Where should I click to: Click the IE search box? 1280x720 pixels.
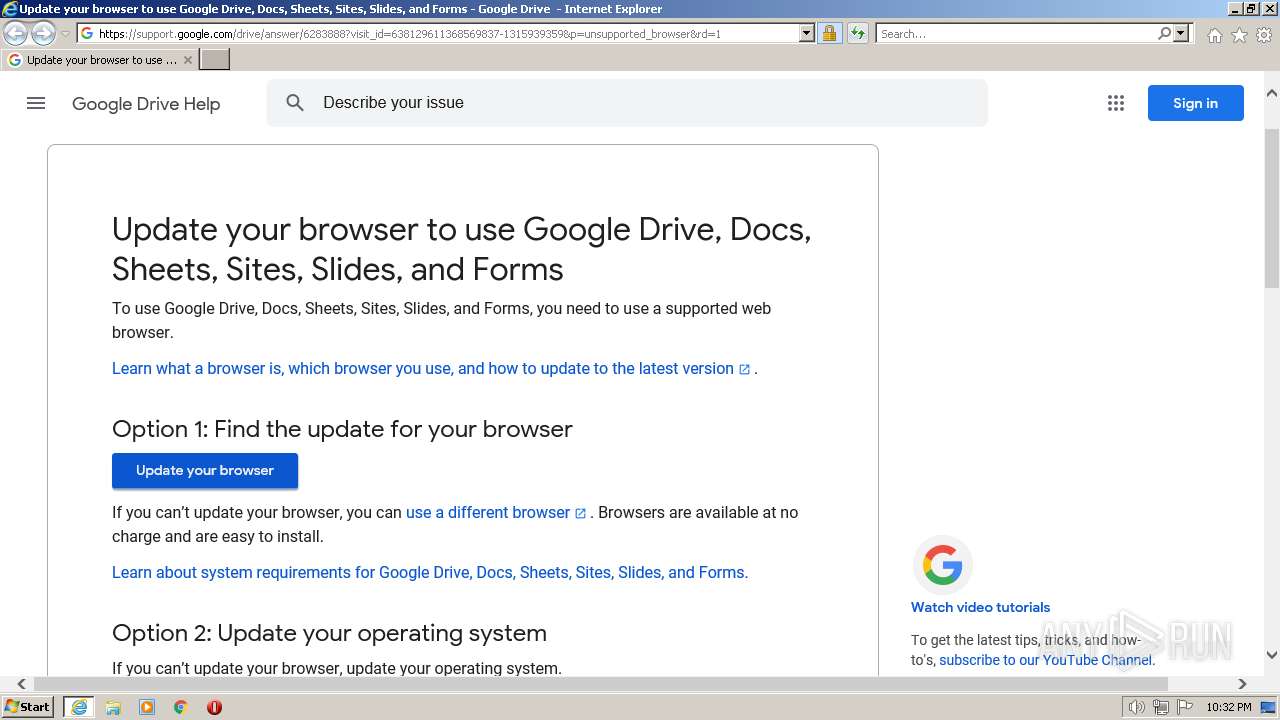pos(1015,34)
